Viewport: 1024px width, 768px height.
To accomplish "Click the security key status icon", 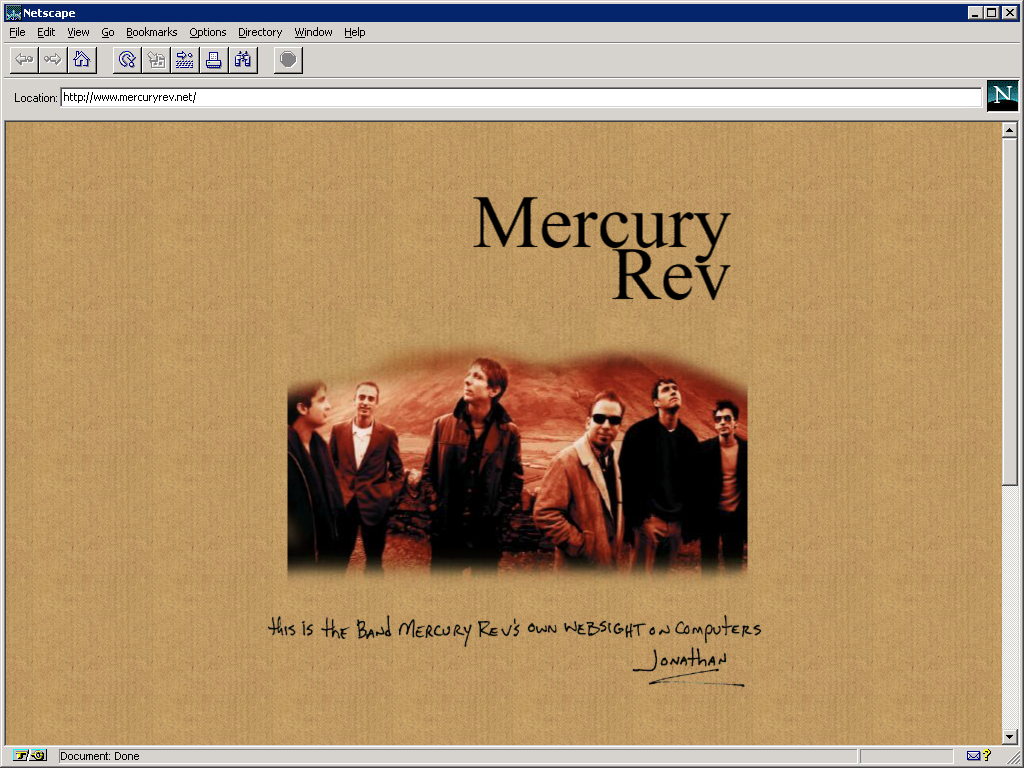I will (x=30, y=756).
